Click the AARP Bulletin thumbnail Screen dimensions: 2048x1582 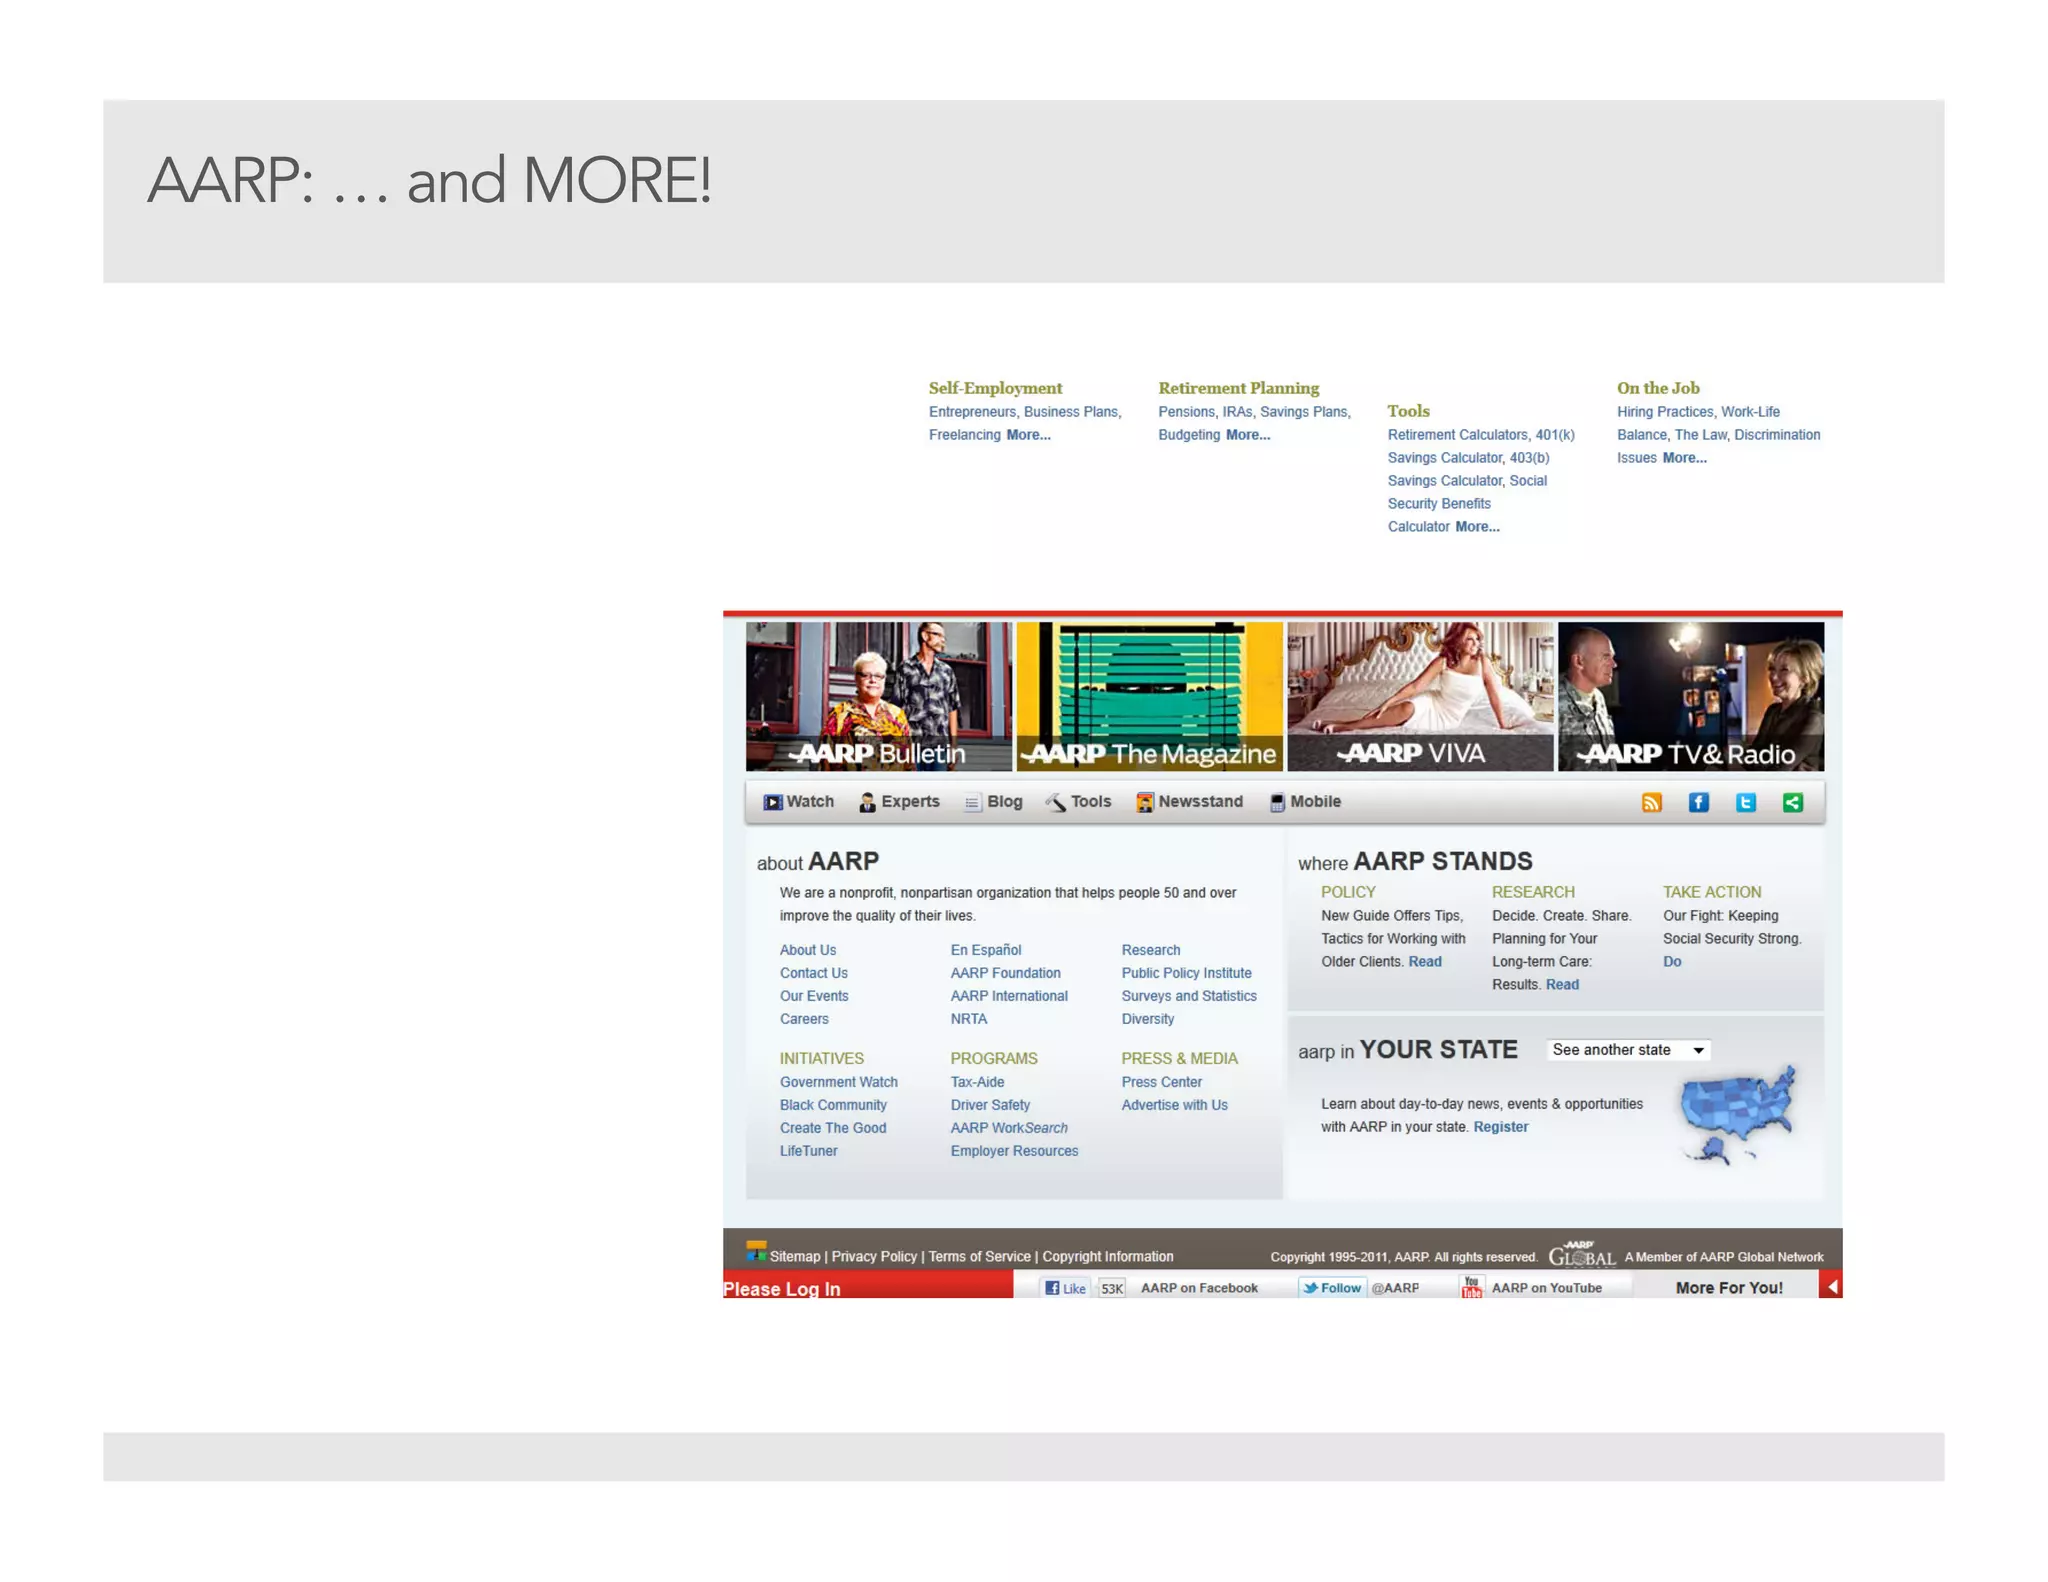pyautogui.click(x=878, y=696)
